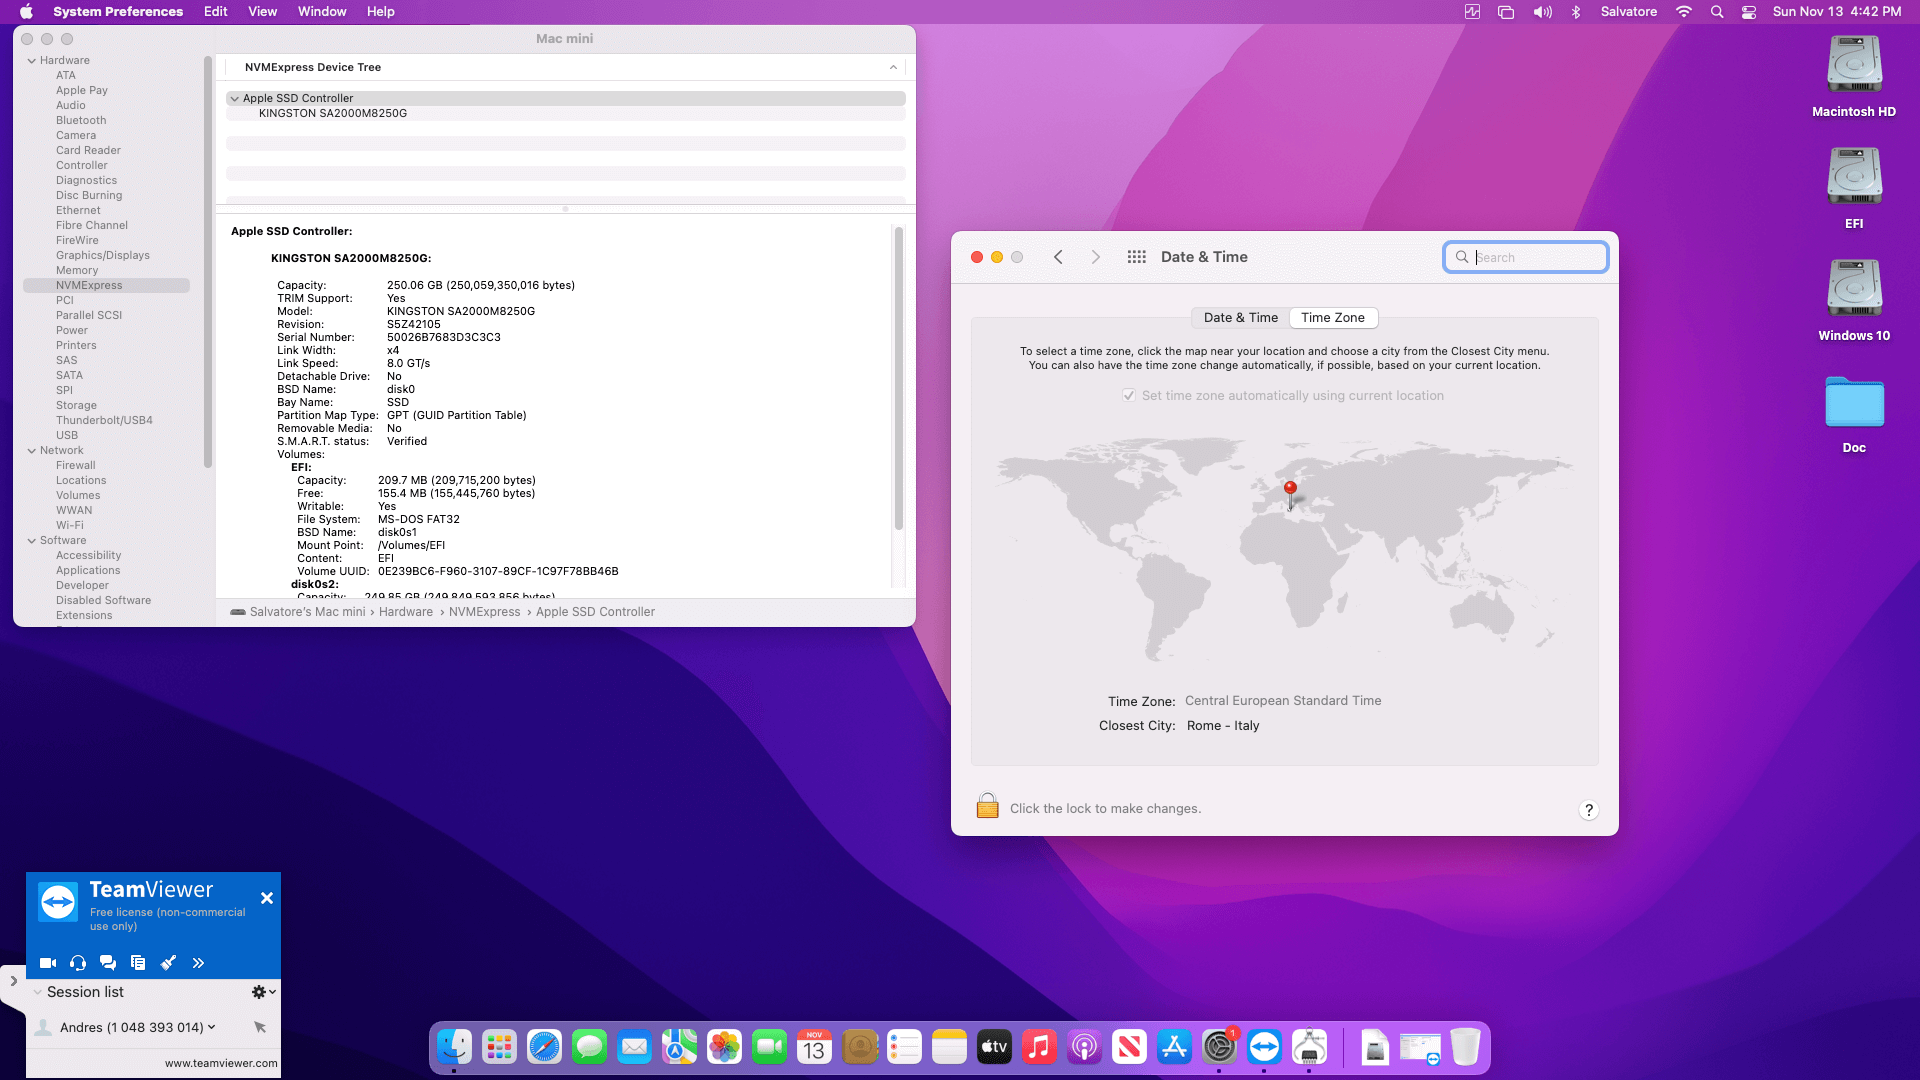Select Windows 10 drive on desktop
The height and width of the screenshot is (1080, 1920).
tap(1854, 301)
